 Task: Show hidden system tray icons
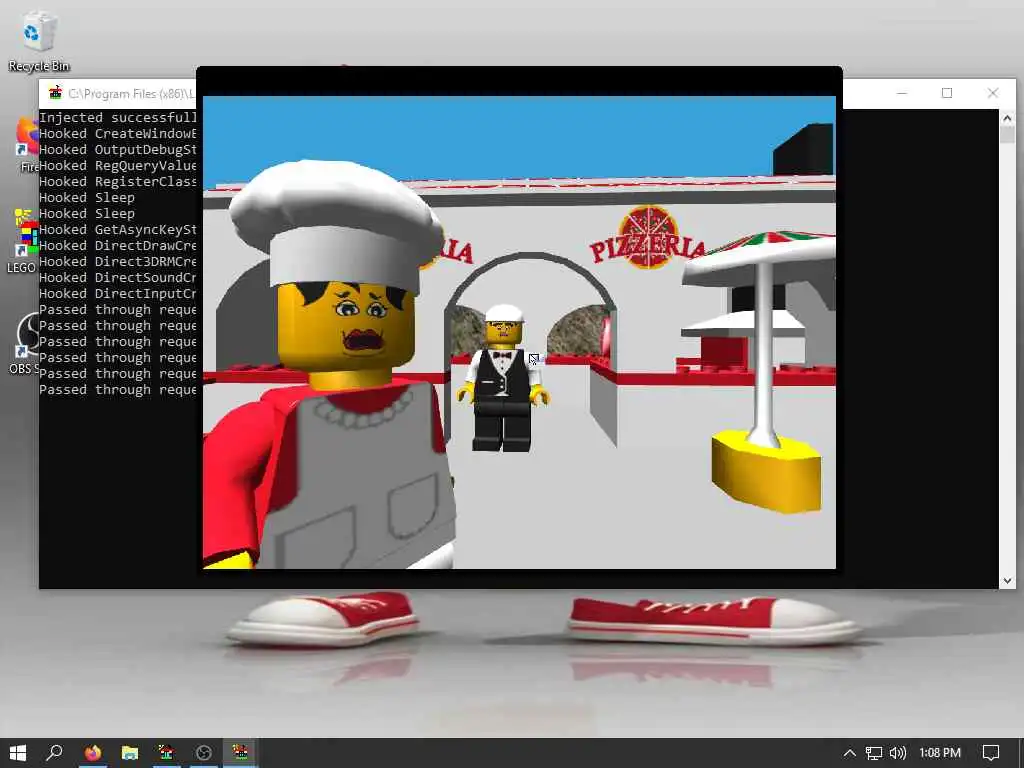[849, 753]
